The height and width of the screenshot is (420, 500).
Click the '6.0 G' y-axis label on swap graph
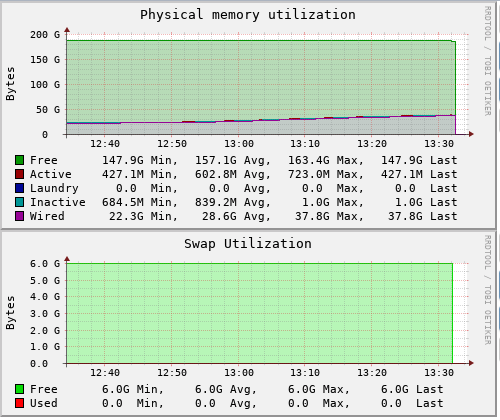click(x=45, y=264)
